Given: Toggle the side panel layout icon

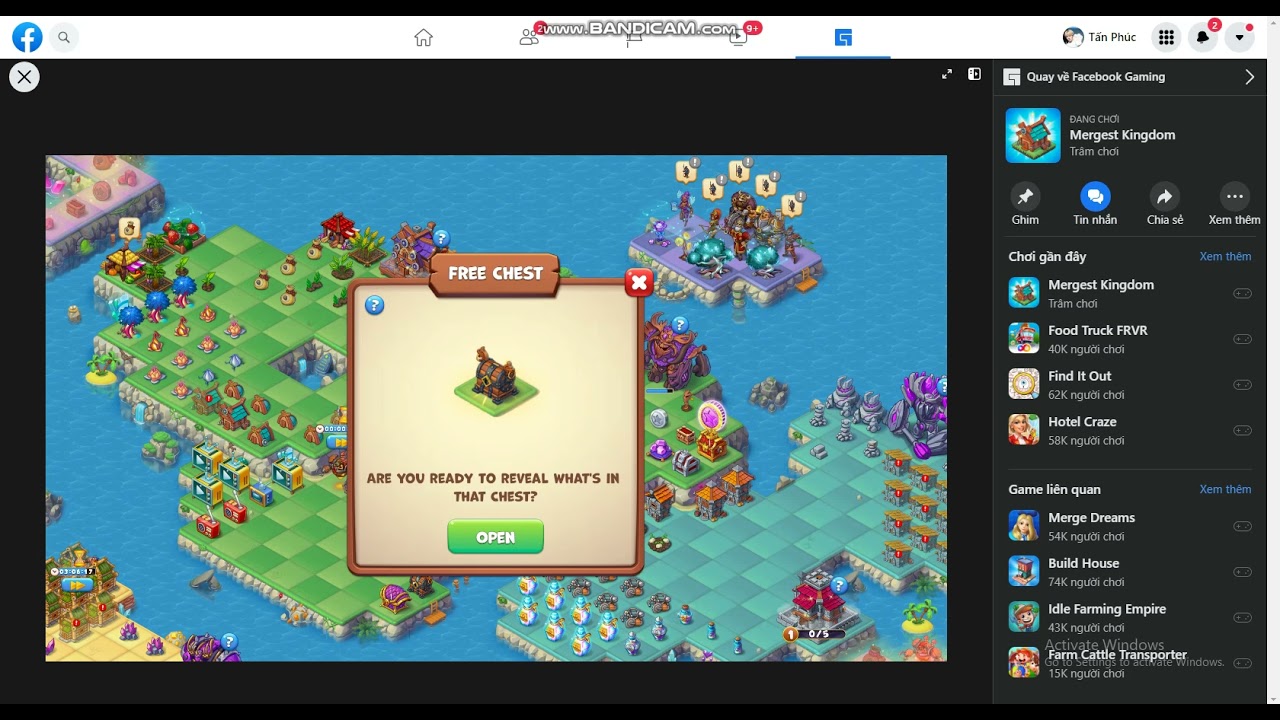Looking at the screenshot, I should click(974, 74).
